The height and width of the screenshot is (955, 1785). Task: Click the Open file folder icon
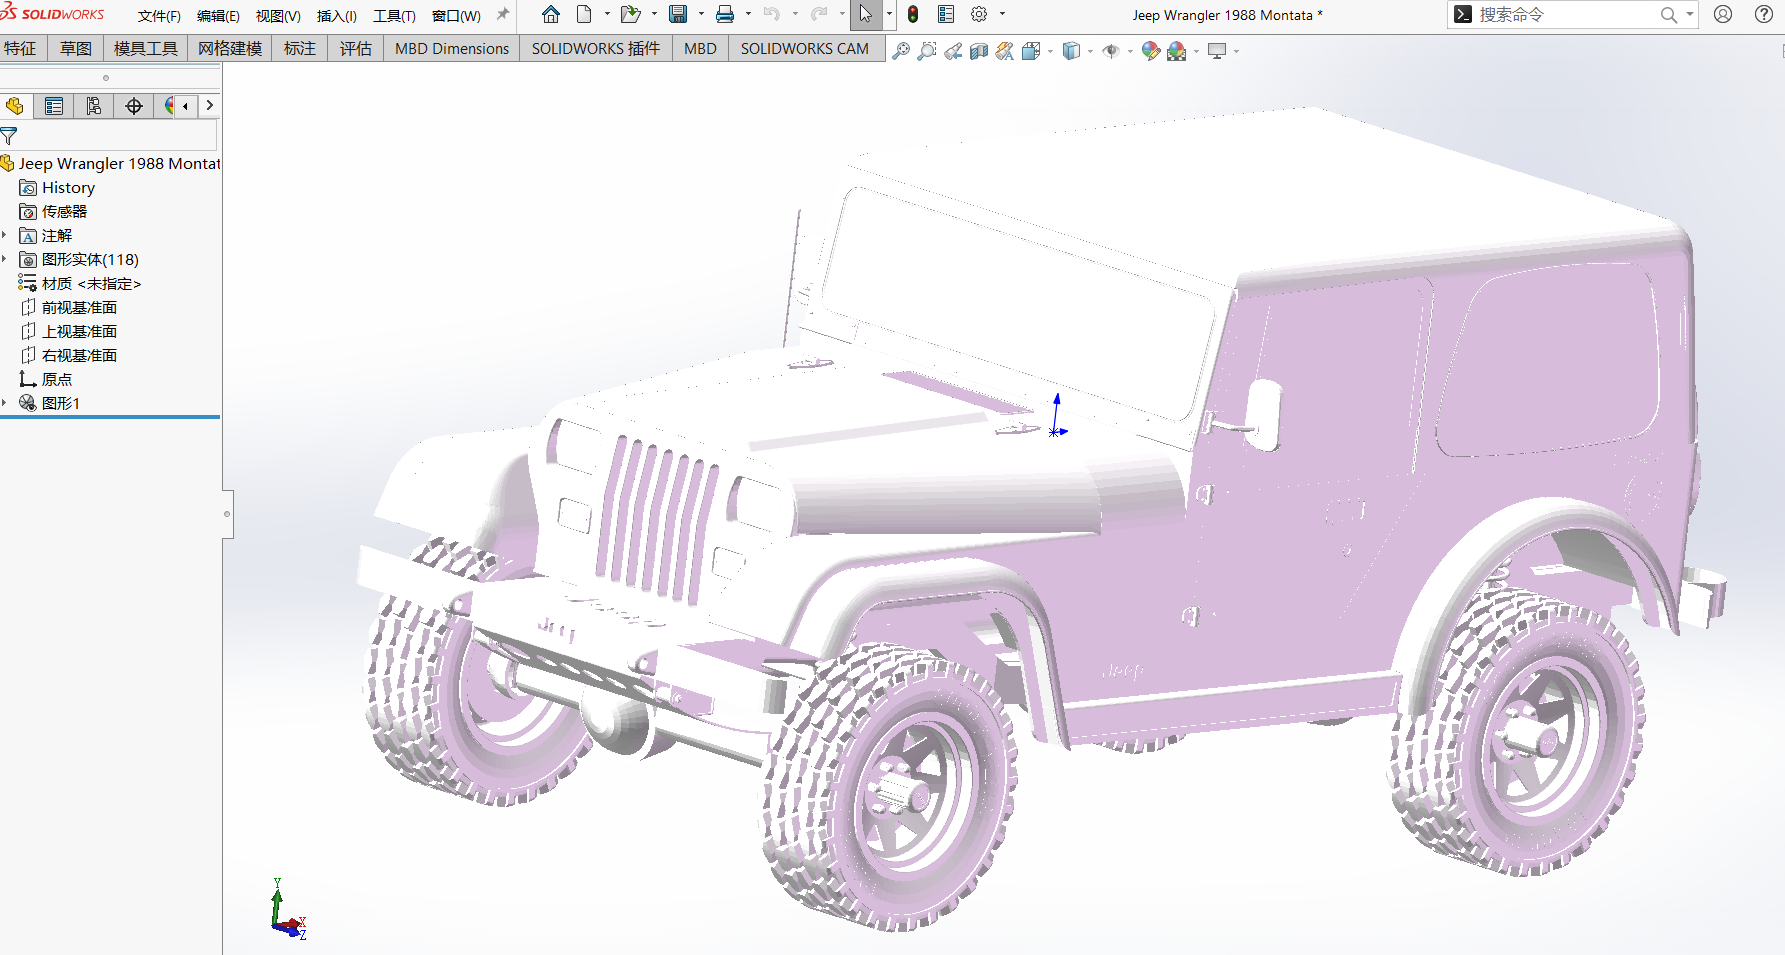click(630, 14)
